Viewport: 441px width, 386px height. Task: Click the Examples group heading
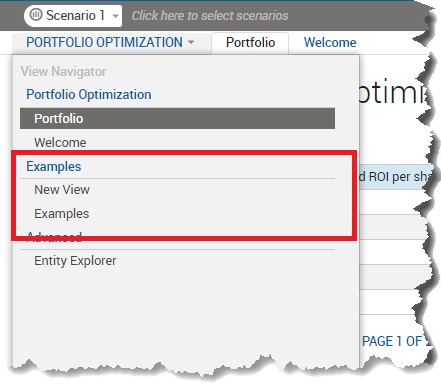pos(54,166)
